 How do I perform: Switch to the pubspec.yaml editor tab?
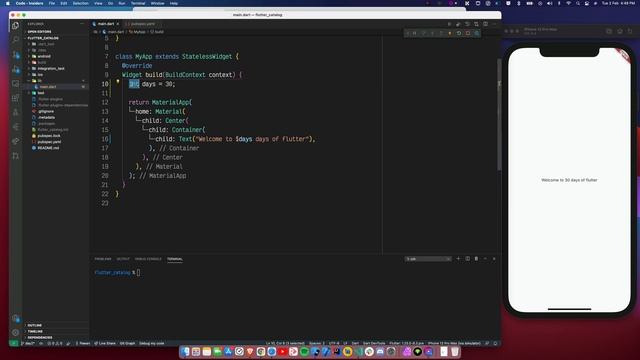pyautogui.click(x=142, y=24)
